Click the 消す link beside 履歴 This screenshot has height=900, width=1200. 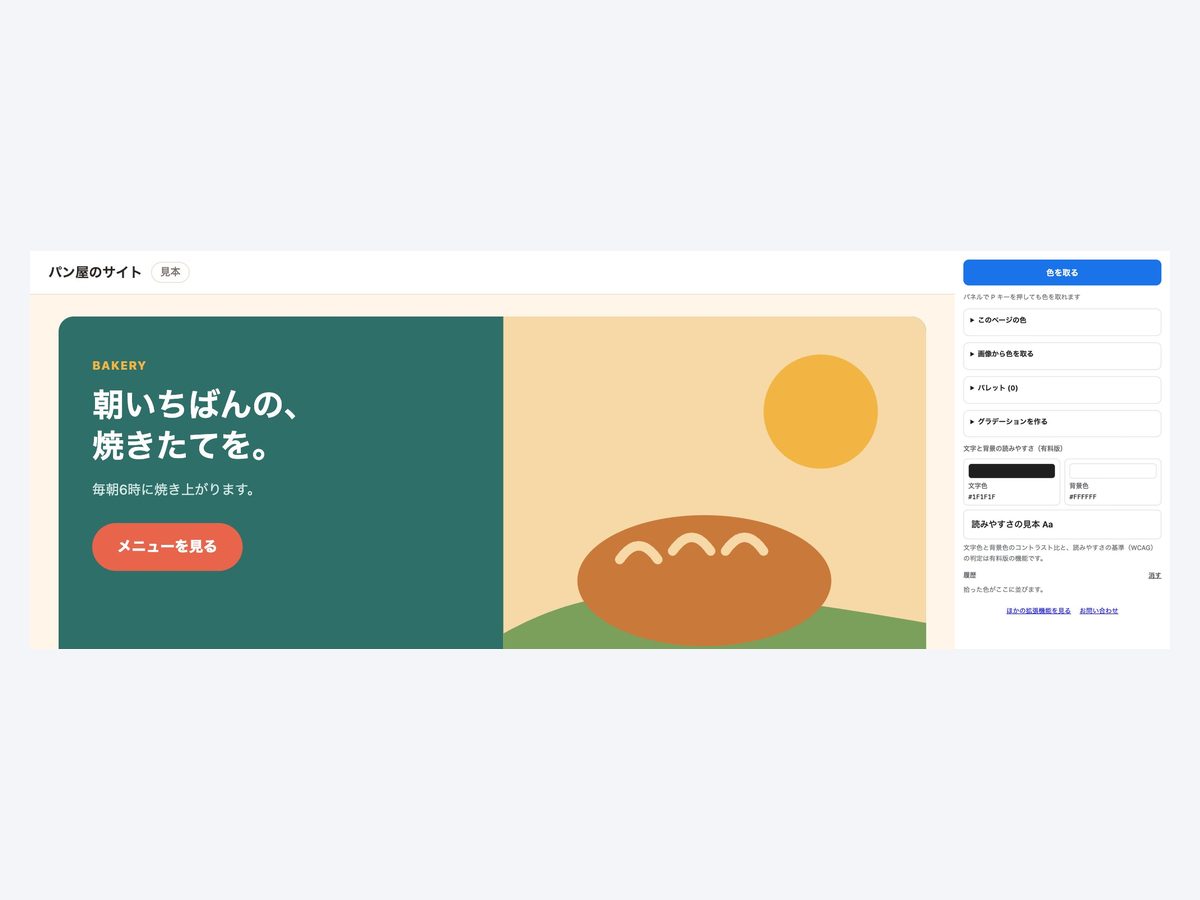(1154, 576)
